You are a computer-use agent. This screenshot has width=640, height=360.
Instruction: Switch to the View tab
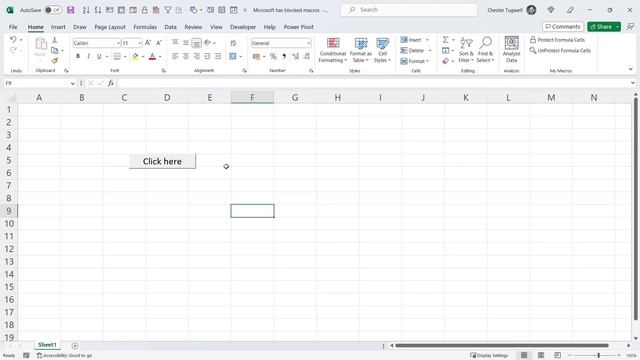(x=216, y=27)
